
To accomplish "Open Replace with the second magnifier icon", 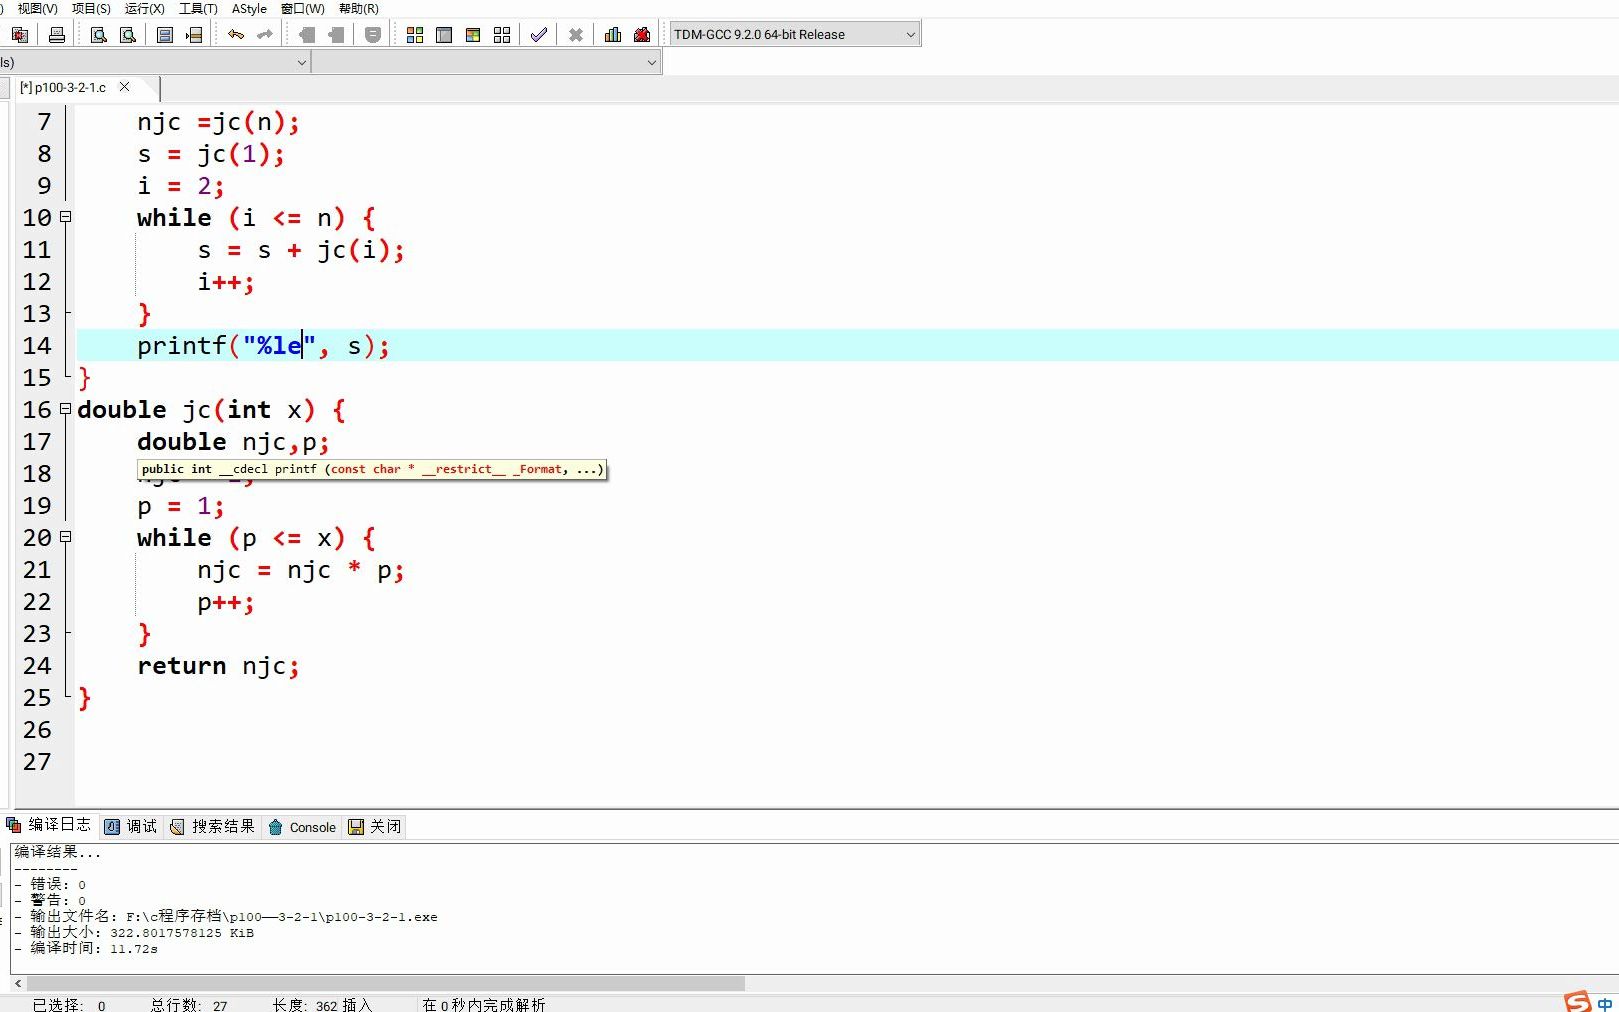I will point(127,35).
